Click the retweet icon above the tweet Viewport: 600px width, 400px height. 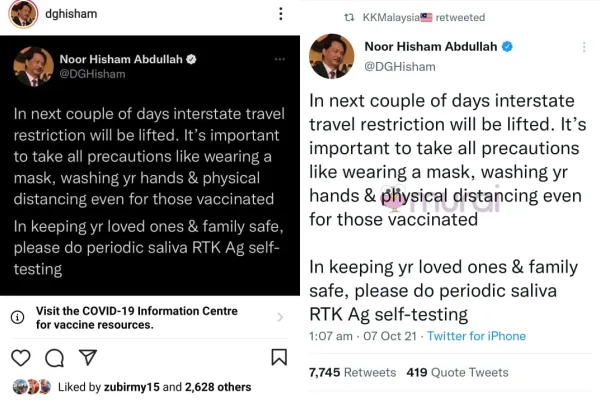tap(349, 17)
